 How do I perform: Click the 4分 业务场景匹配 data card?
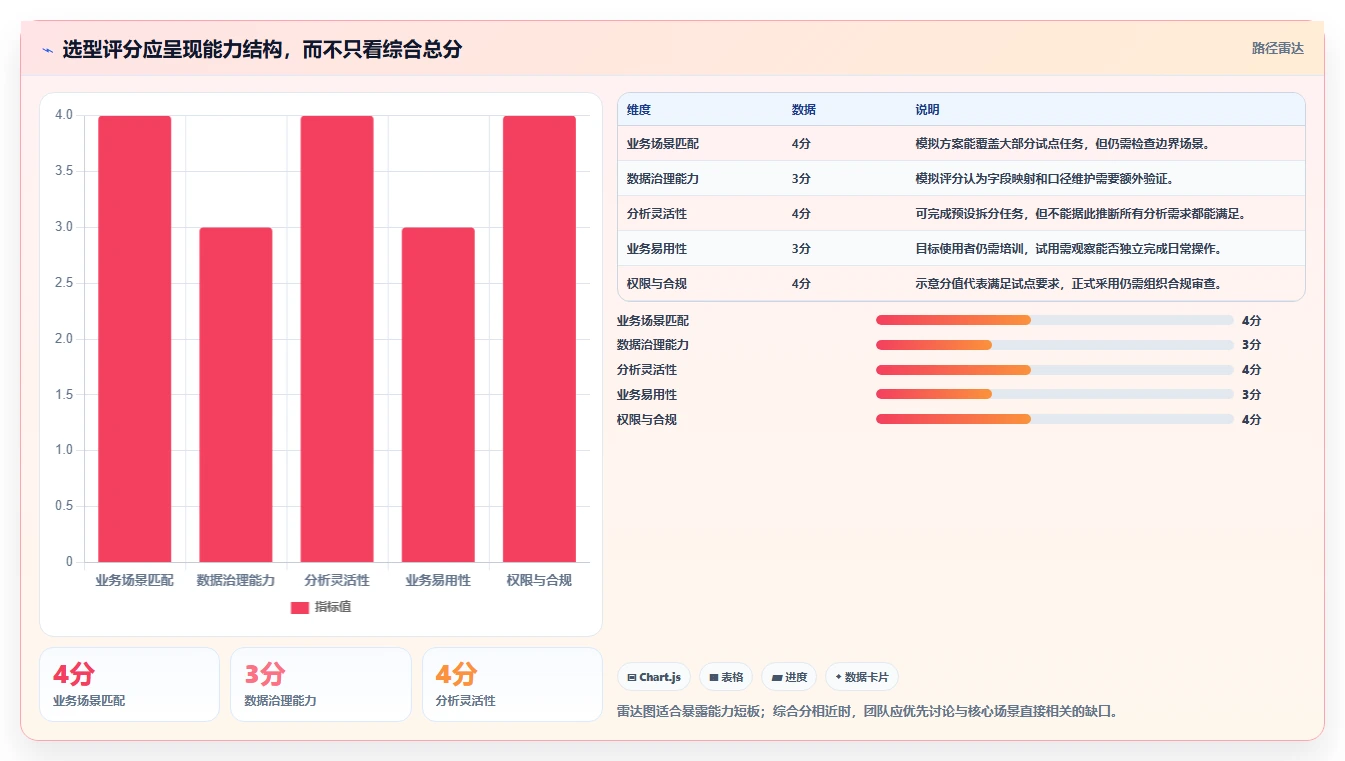[x=129, y=684]
